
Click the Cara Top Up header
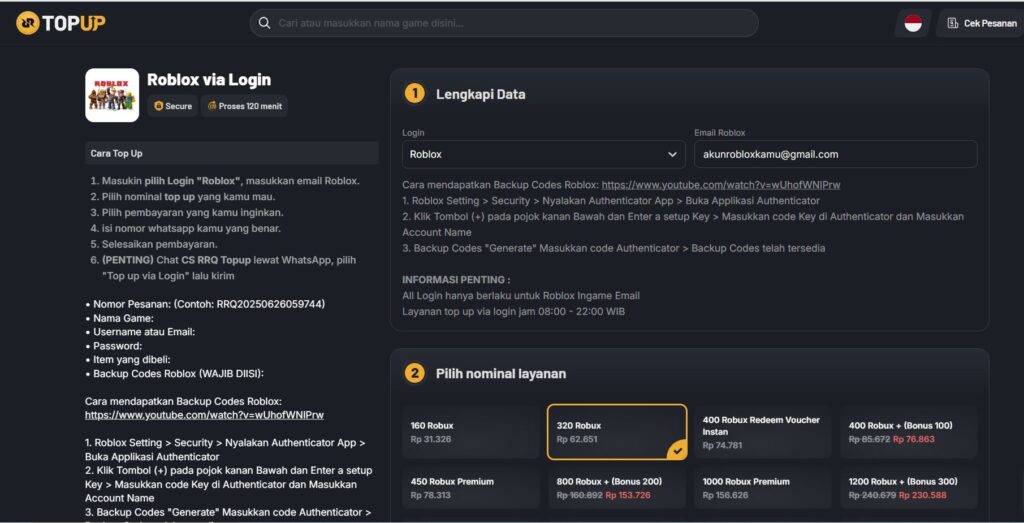pos(232,153)
